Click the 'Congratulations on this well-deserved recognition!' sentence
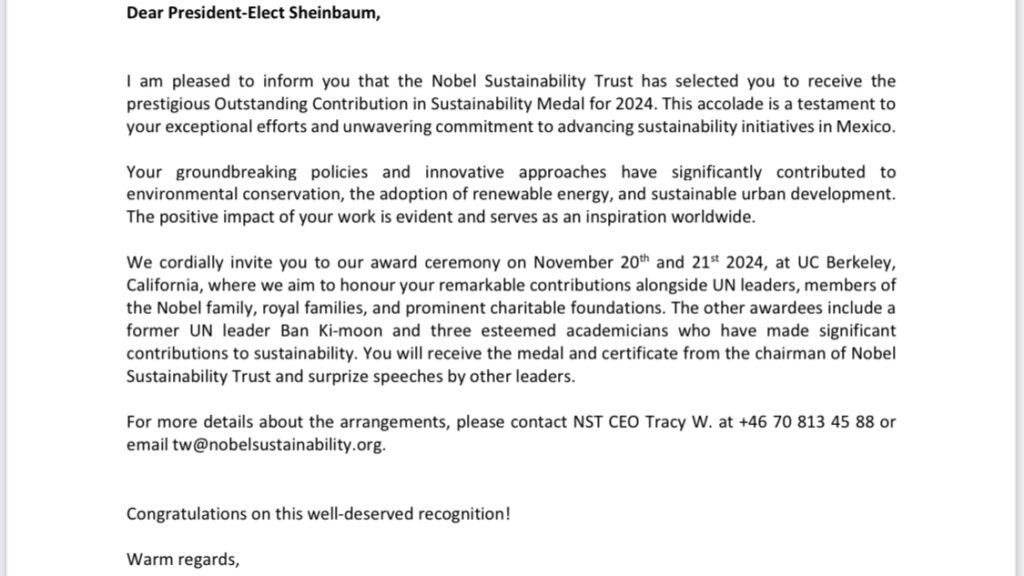 coord(318,514)
